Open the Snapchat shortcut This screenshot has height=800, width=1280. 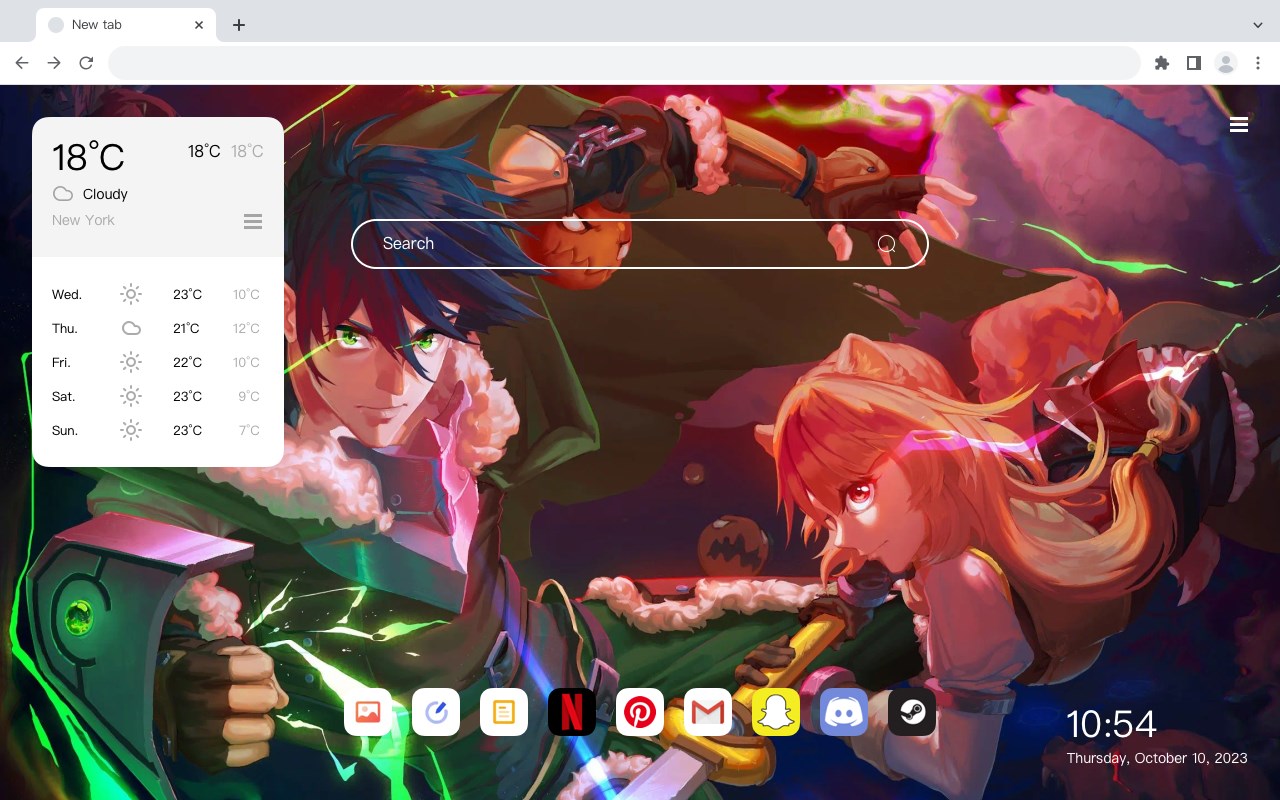click(x=776, y=712)
